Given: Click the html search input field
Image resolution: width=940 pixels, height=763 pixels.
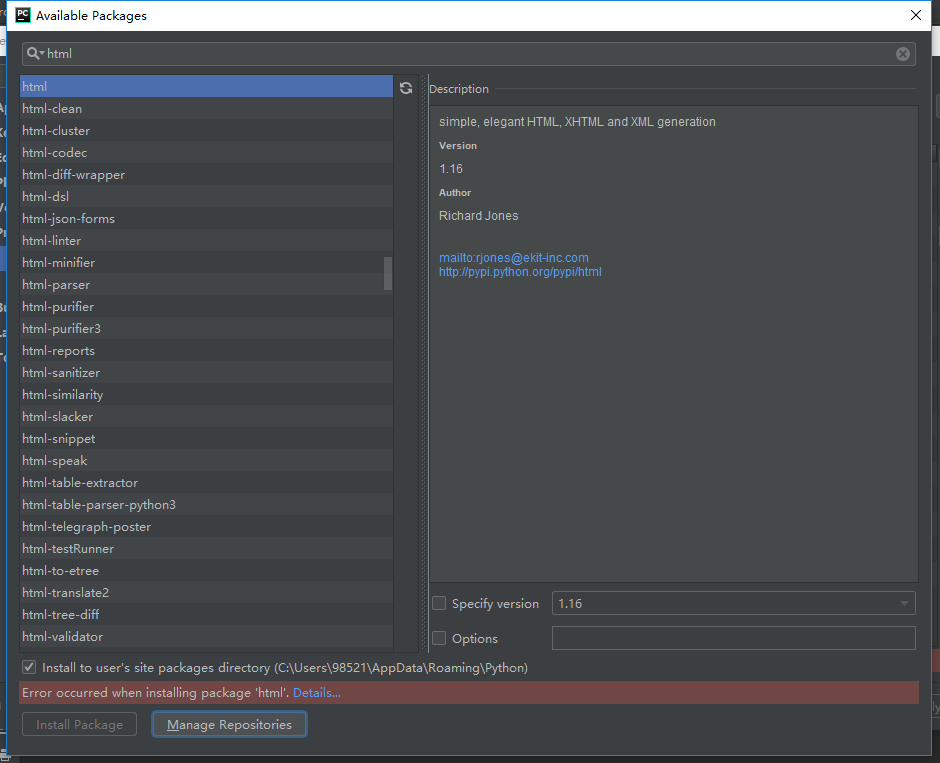Looking at the screenshot, I should (468, 54).
